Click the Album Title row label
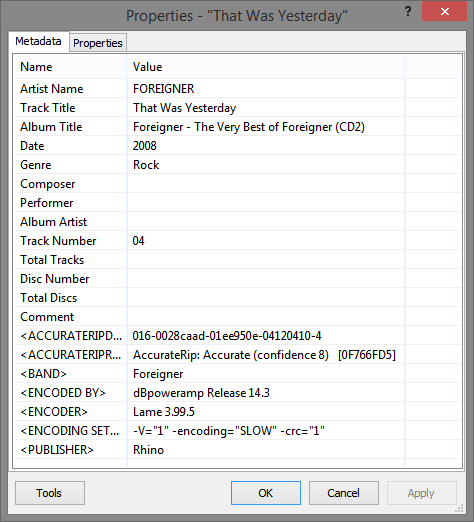This screenshot has height=522, width=474. click(51, 127)
